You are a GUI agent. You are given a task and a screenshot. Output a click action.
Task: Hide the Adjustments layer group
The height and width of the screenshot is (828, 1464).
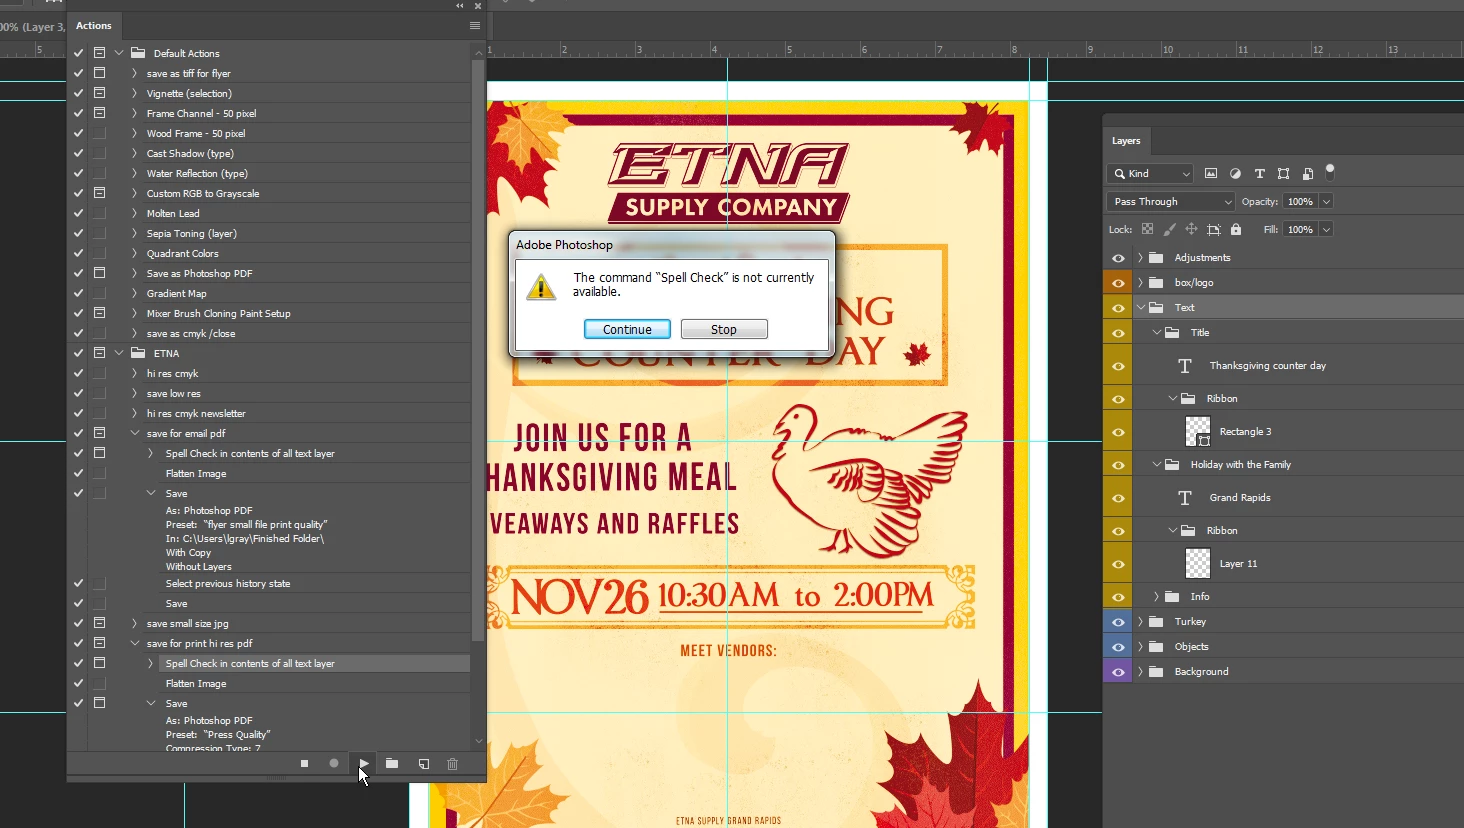(1118, 258)
